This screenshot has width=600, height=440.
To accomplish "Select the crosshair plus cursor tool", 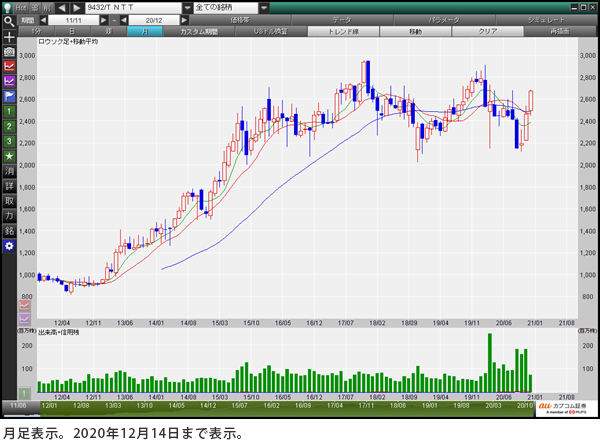I will click(x=9, y=37).
